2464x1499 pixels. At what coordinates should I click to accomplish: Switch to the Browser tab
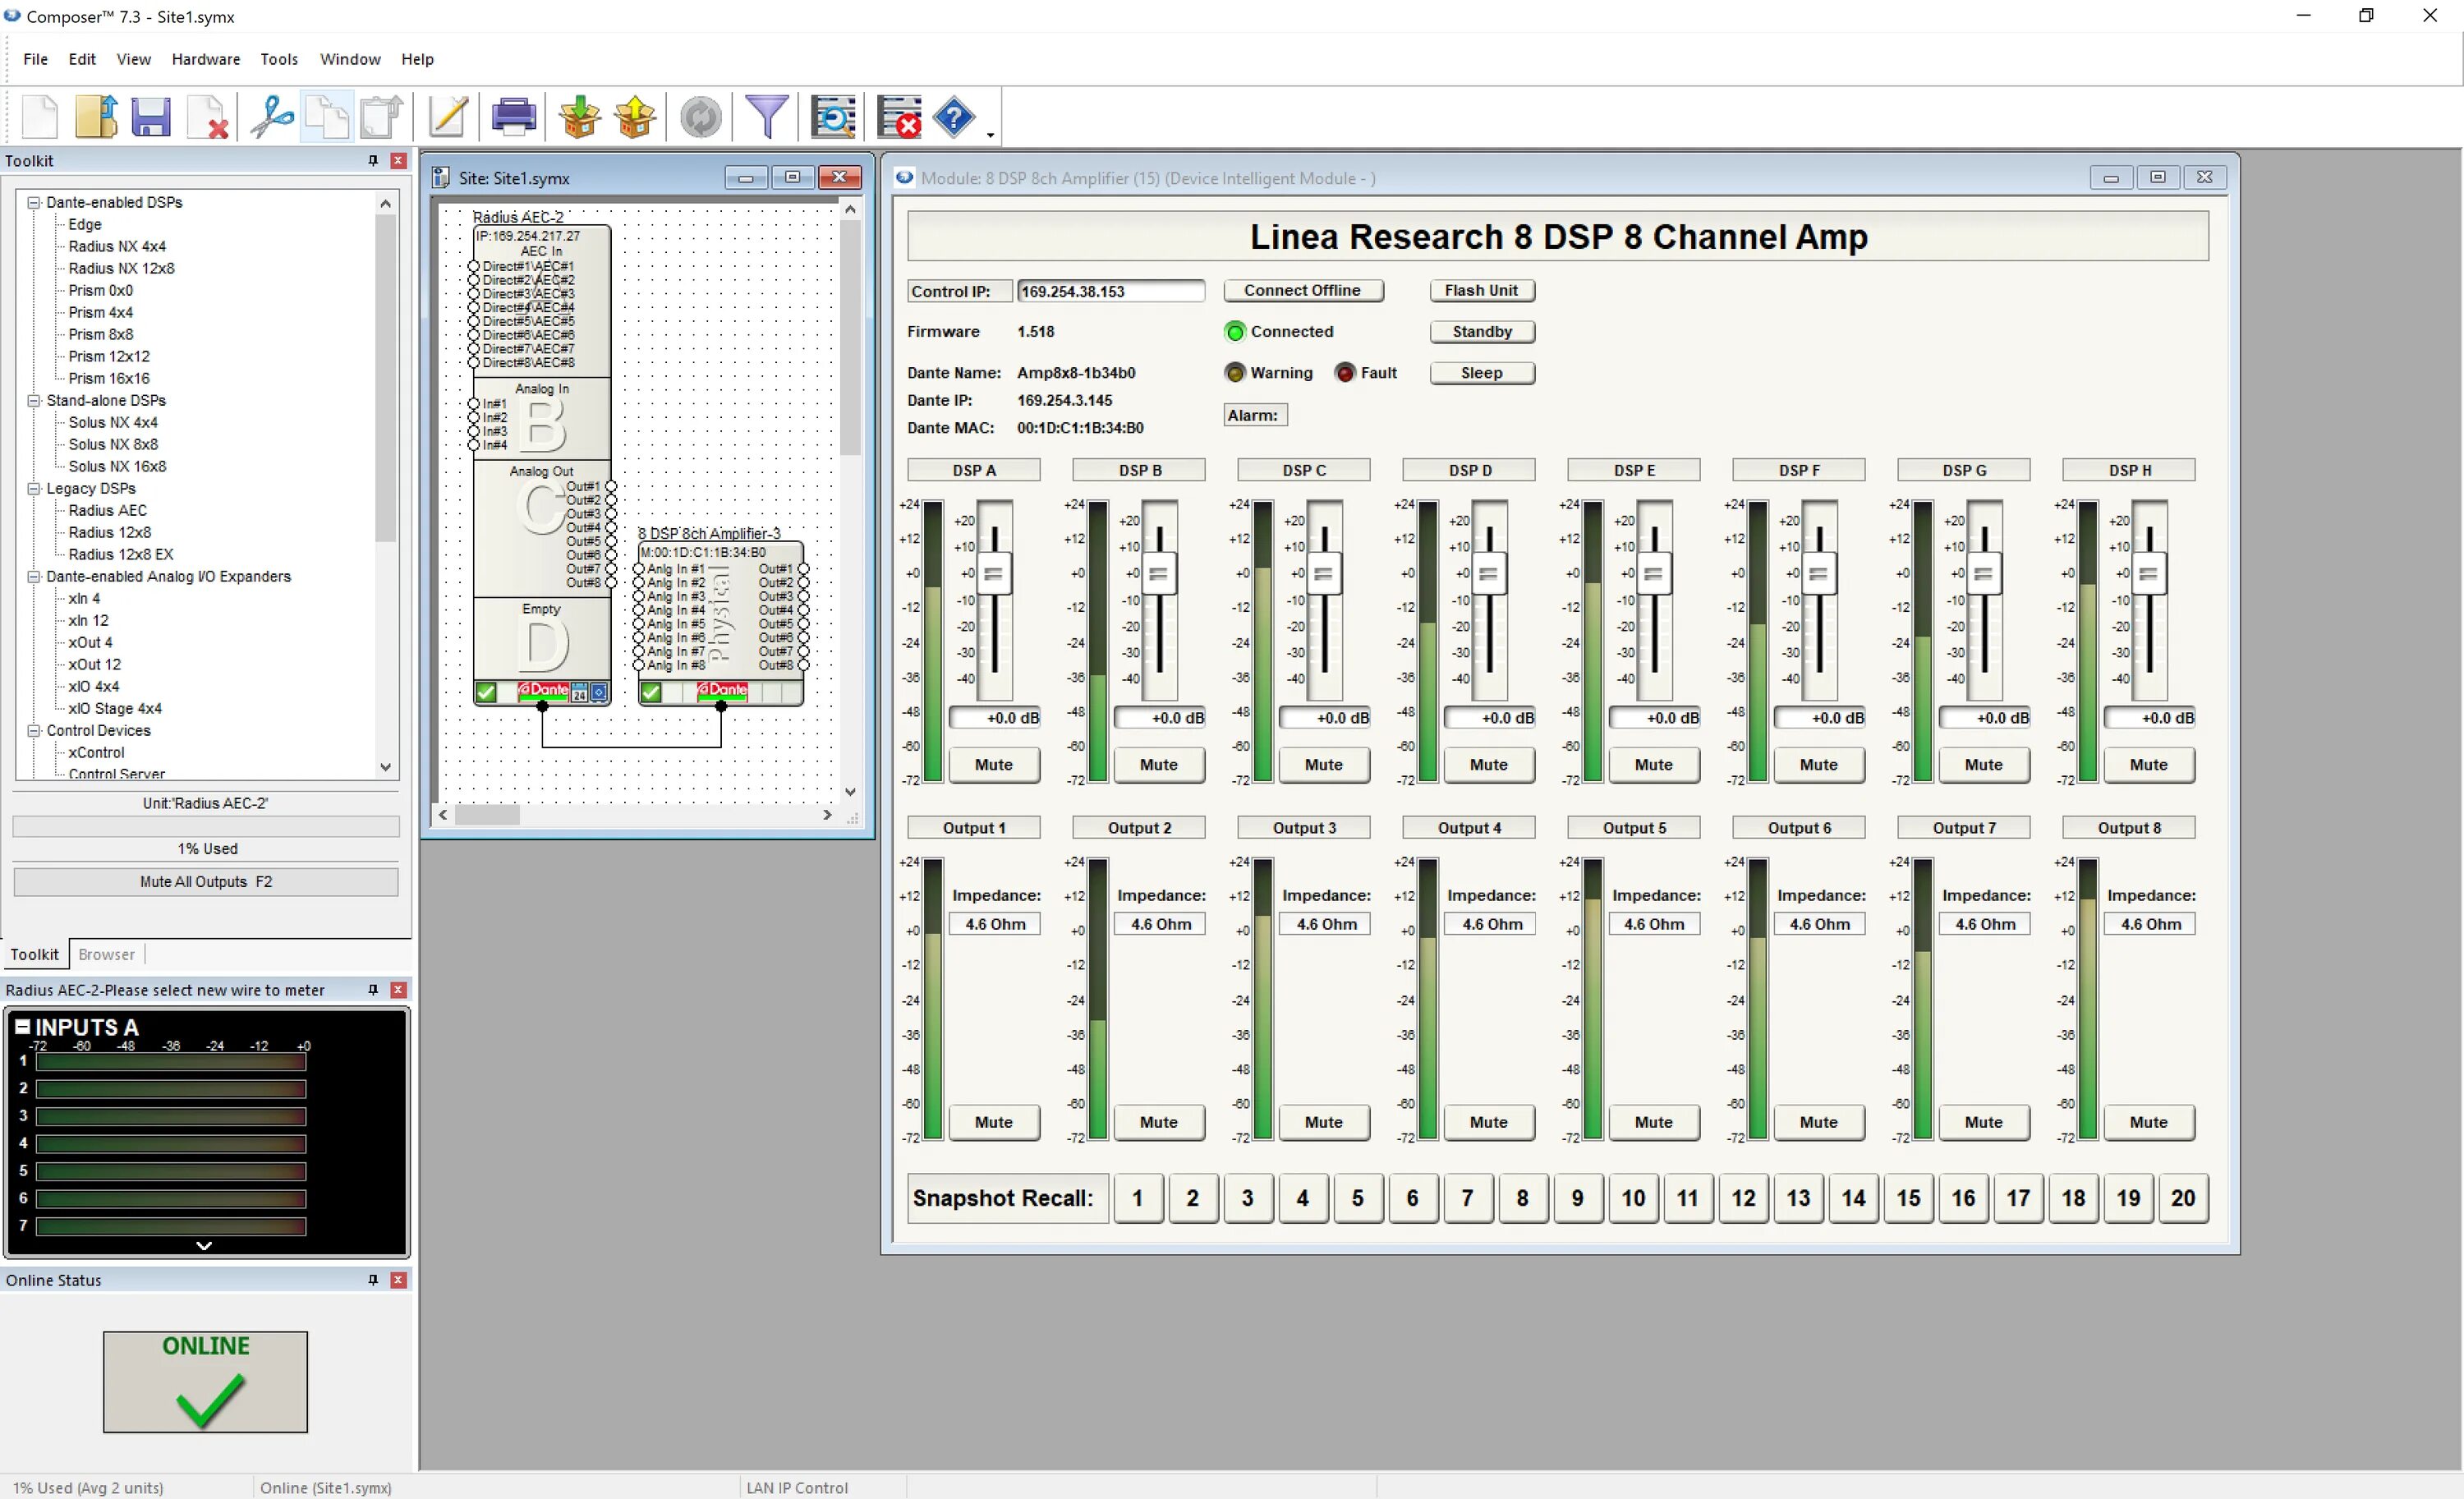tap(106, 954)
